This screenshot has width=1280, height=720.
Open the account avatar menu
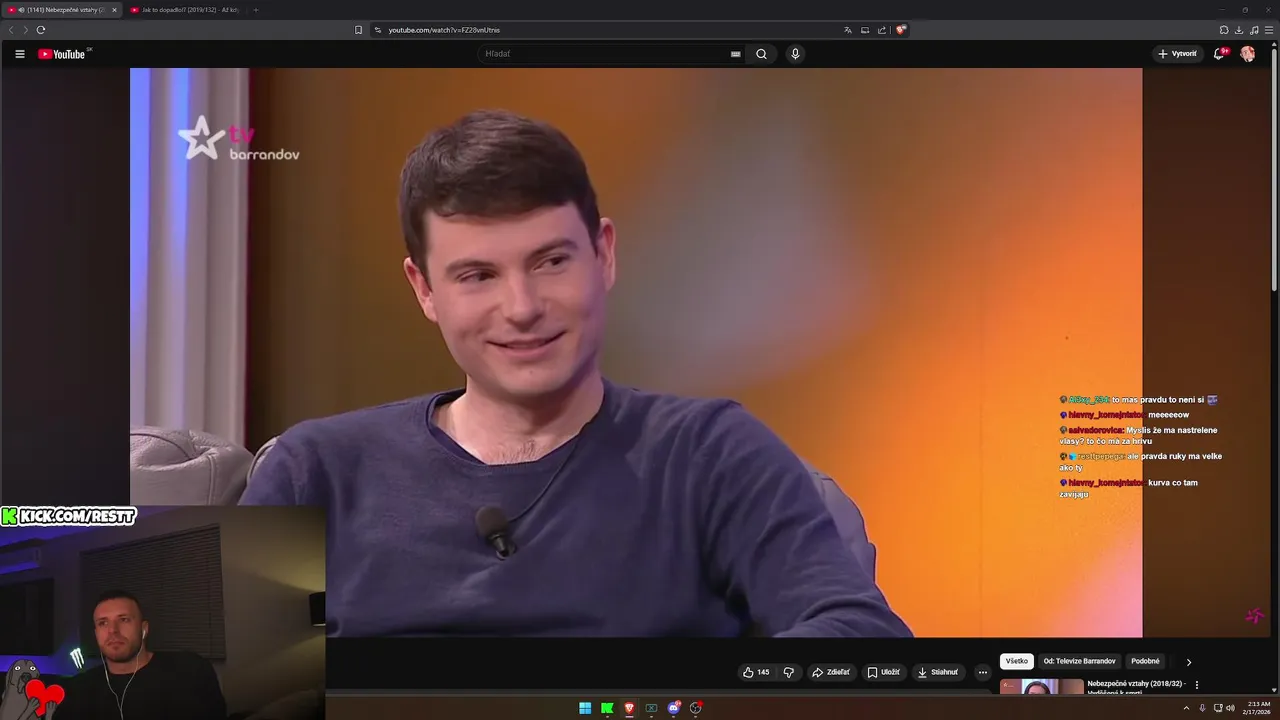pos(1248,54)
